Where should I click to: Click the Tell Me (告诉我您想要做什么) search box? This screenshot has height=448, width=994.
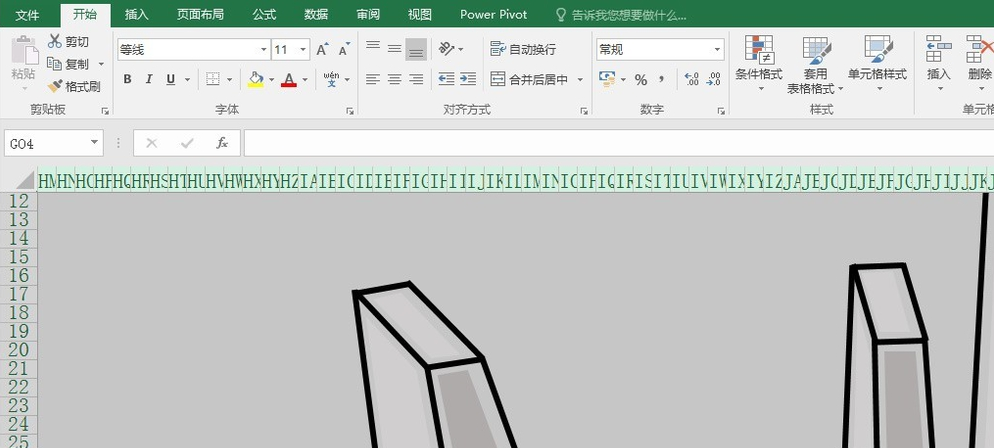click(621, 15)
